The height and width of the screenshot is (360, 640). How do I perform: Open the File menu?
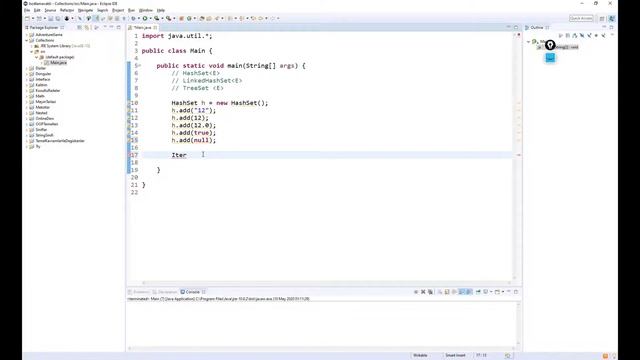pyautogui.click(x=27, y=10)
